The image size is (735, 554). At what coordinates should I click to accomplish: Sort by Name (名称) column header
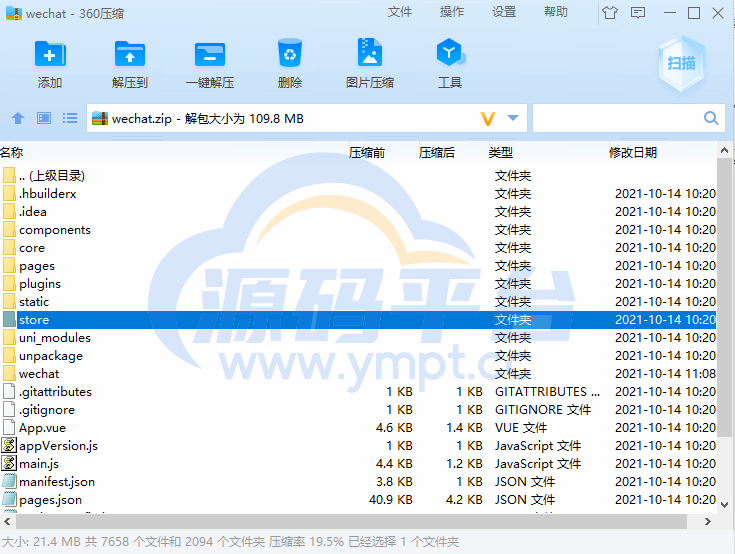tap(11, 152)
